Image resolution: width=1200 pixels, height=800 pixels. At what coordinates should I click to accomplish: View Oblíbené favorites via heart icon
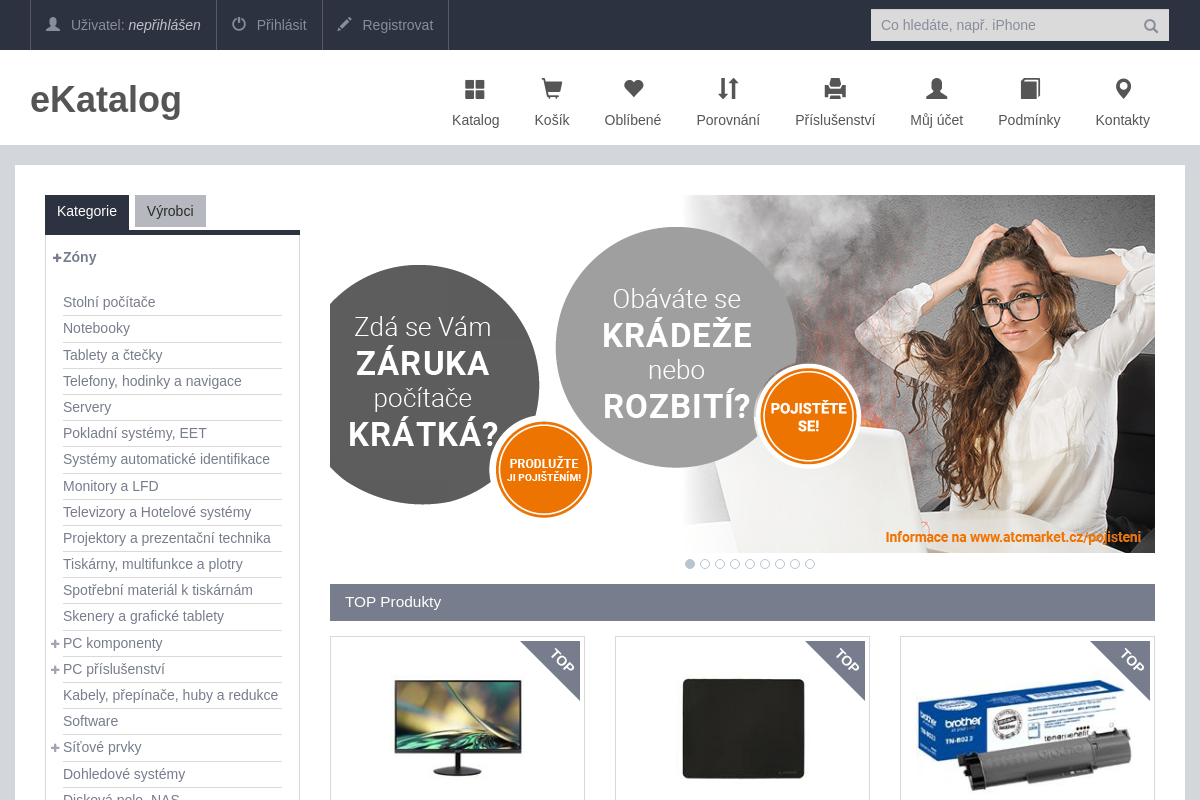pyautogui.click(x=632, y=88)
